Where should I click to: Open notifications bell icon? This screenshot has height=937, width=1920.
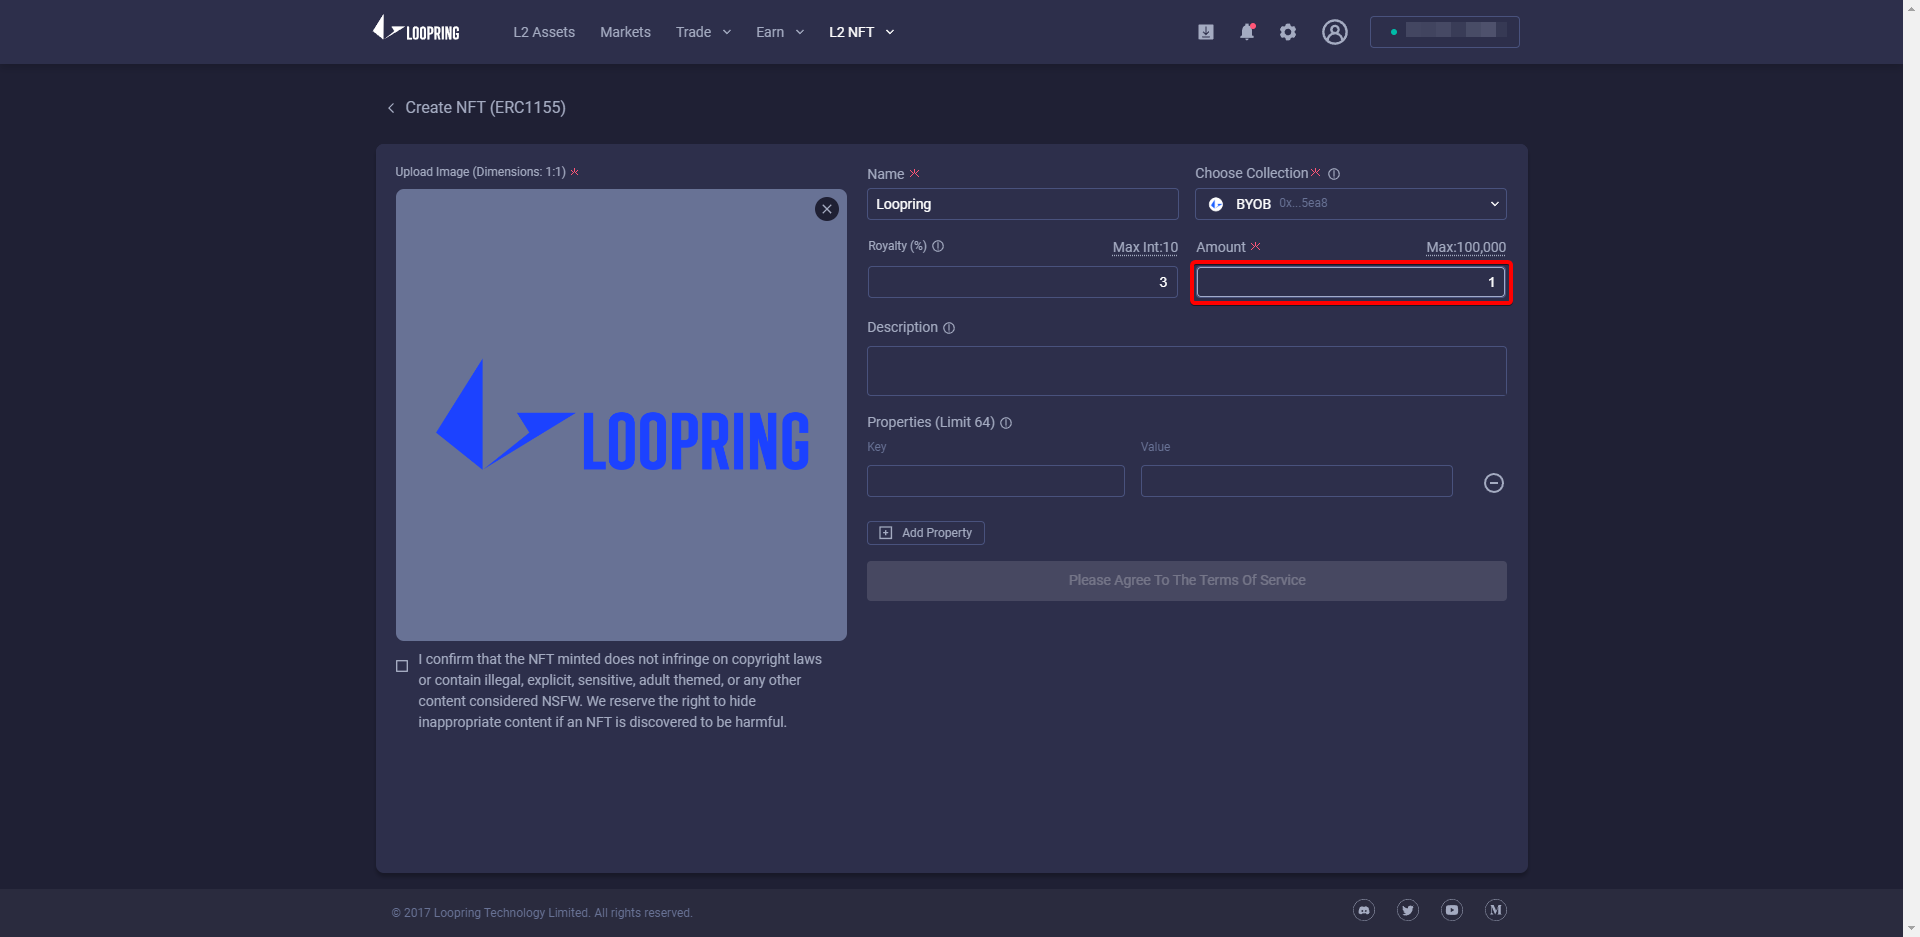pos(1247,32)
